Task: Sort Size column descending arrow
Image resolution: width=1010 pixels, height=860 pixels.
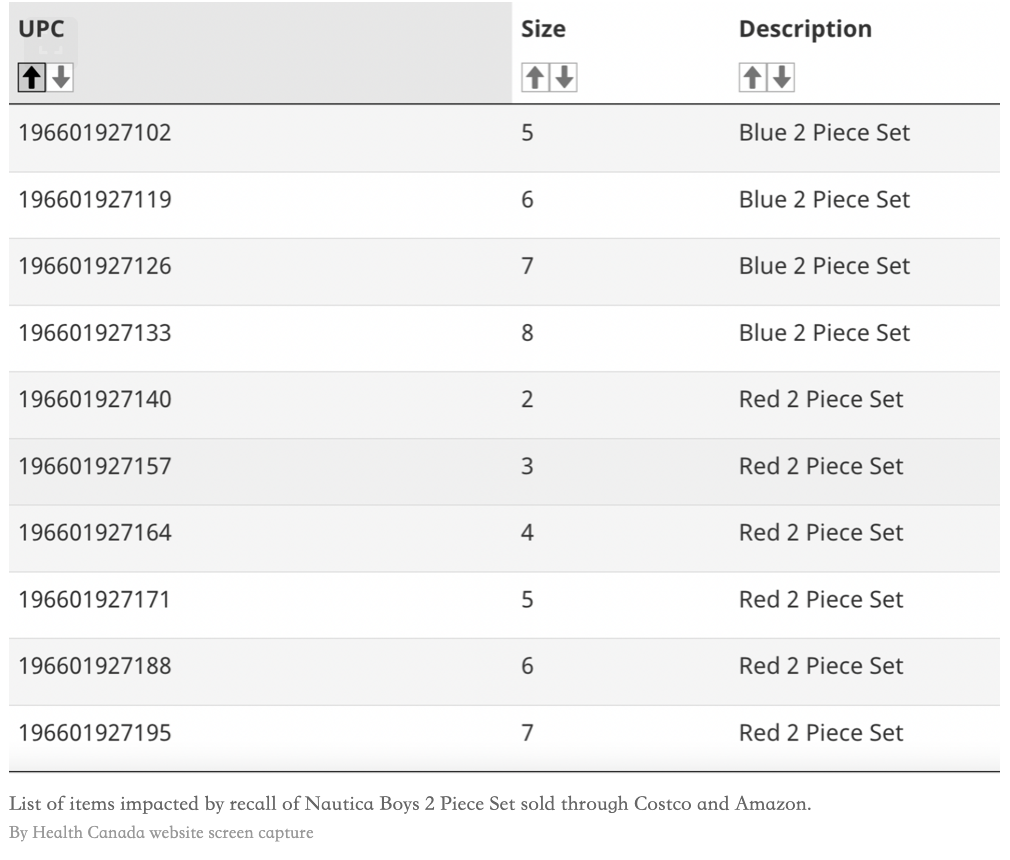Action: pyautogui.click(x=564, y=77)
